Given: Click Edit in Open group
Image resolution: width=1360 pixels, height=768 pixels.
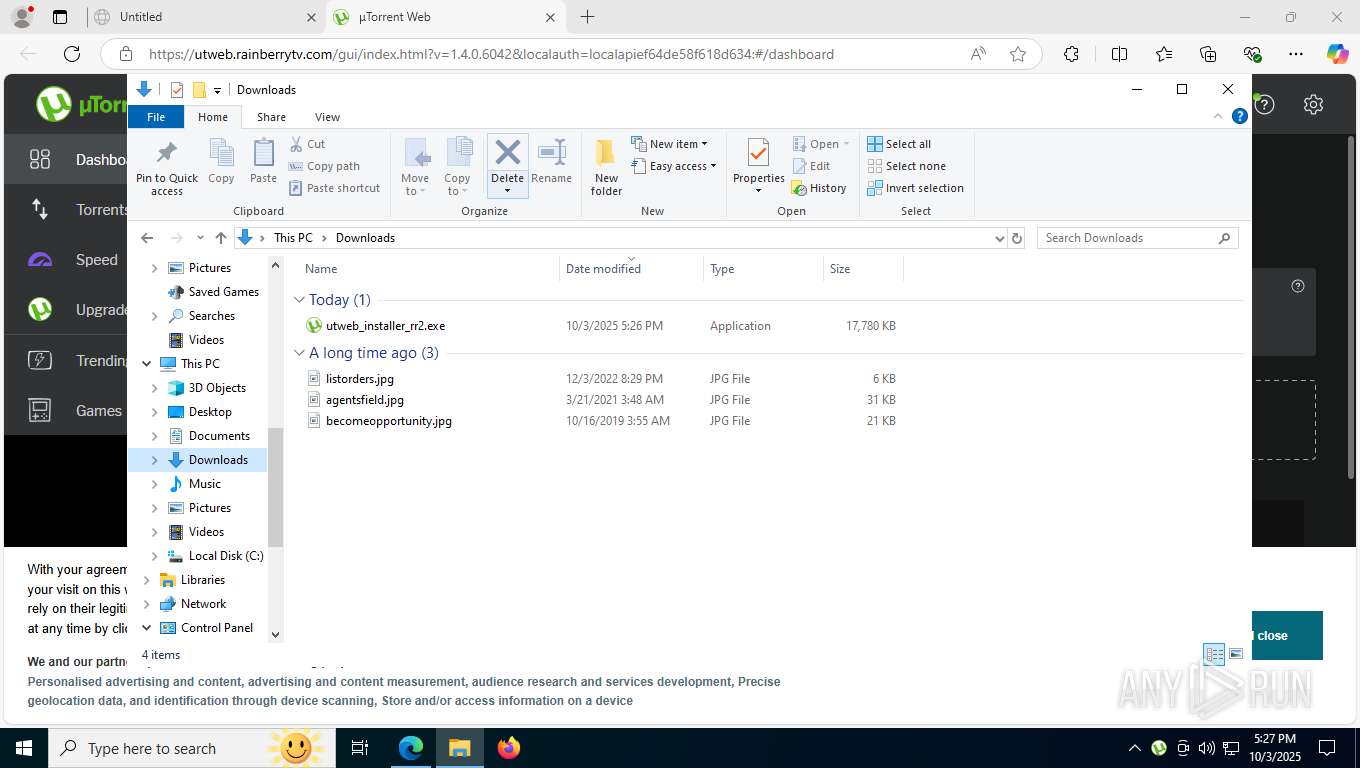Looking at the screenshot, I should click(811, 166).
